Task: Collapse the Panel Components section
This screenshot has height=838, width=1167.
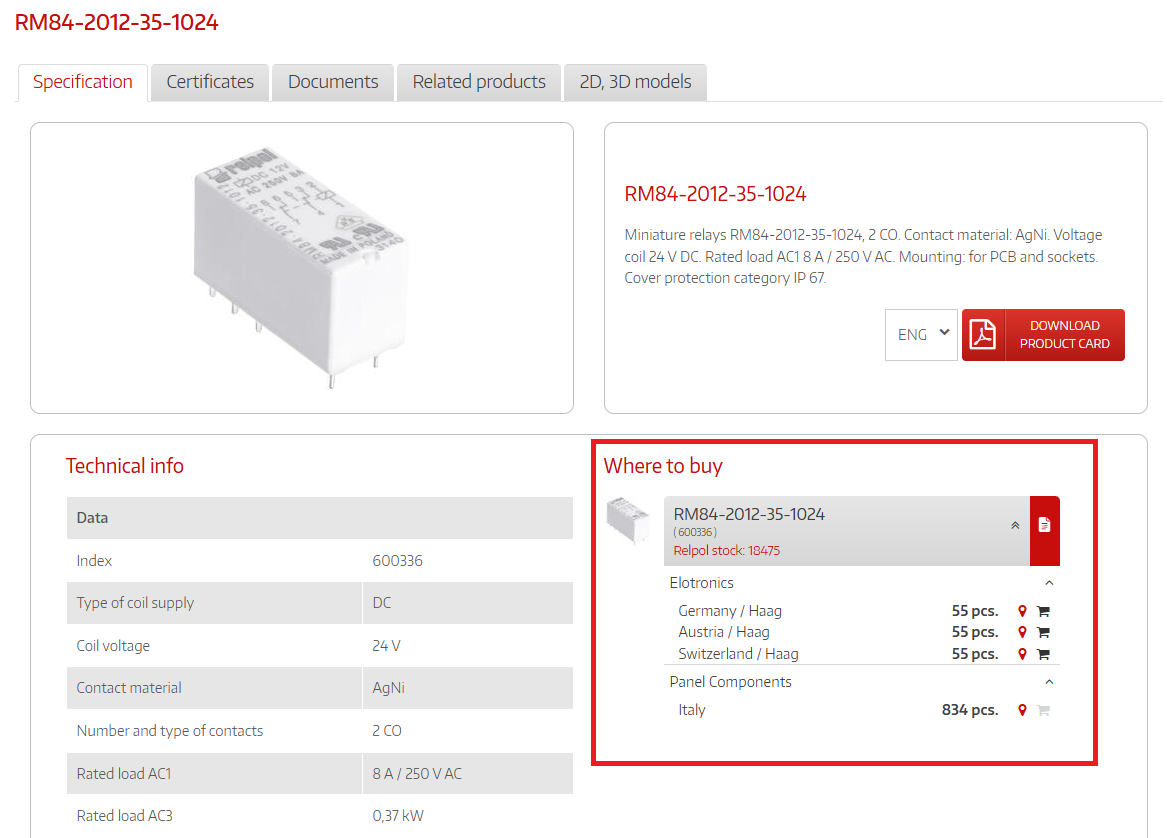Action: pyautogui.click(x=1049, y=682)
